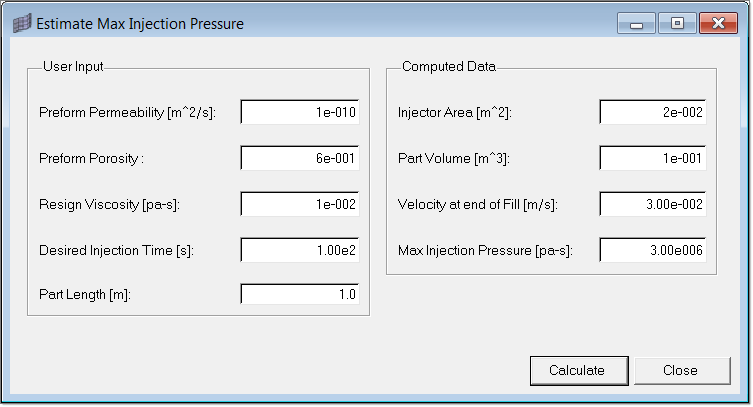Click the Max Injection Pressure result field

click(x=654, y=249)
